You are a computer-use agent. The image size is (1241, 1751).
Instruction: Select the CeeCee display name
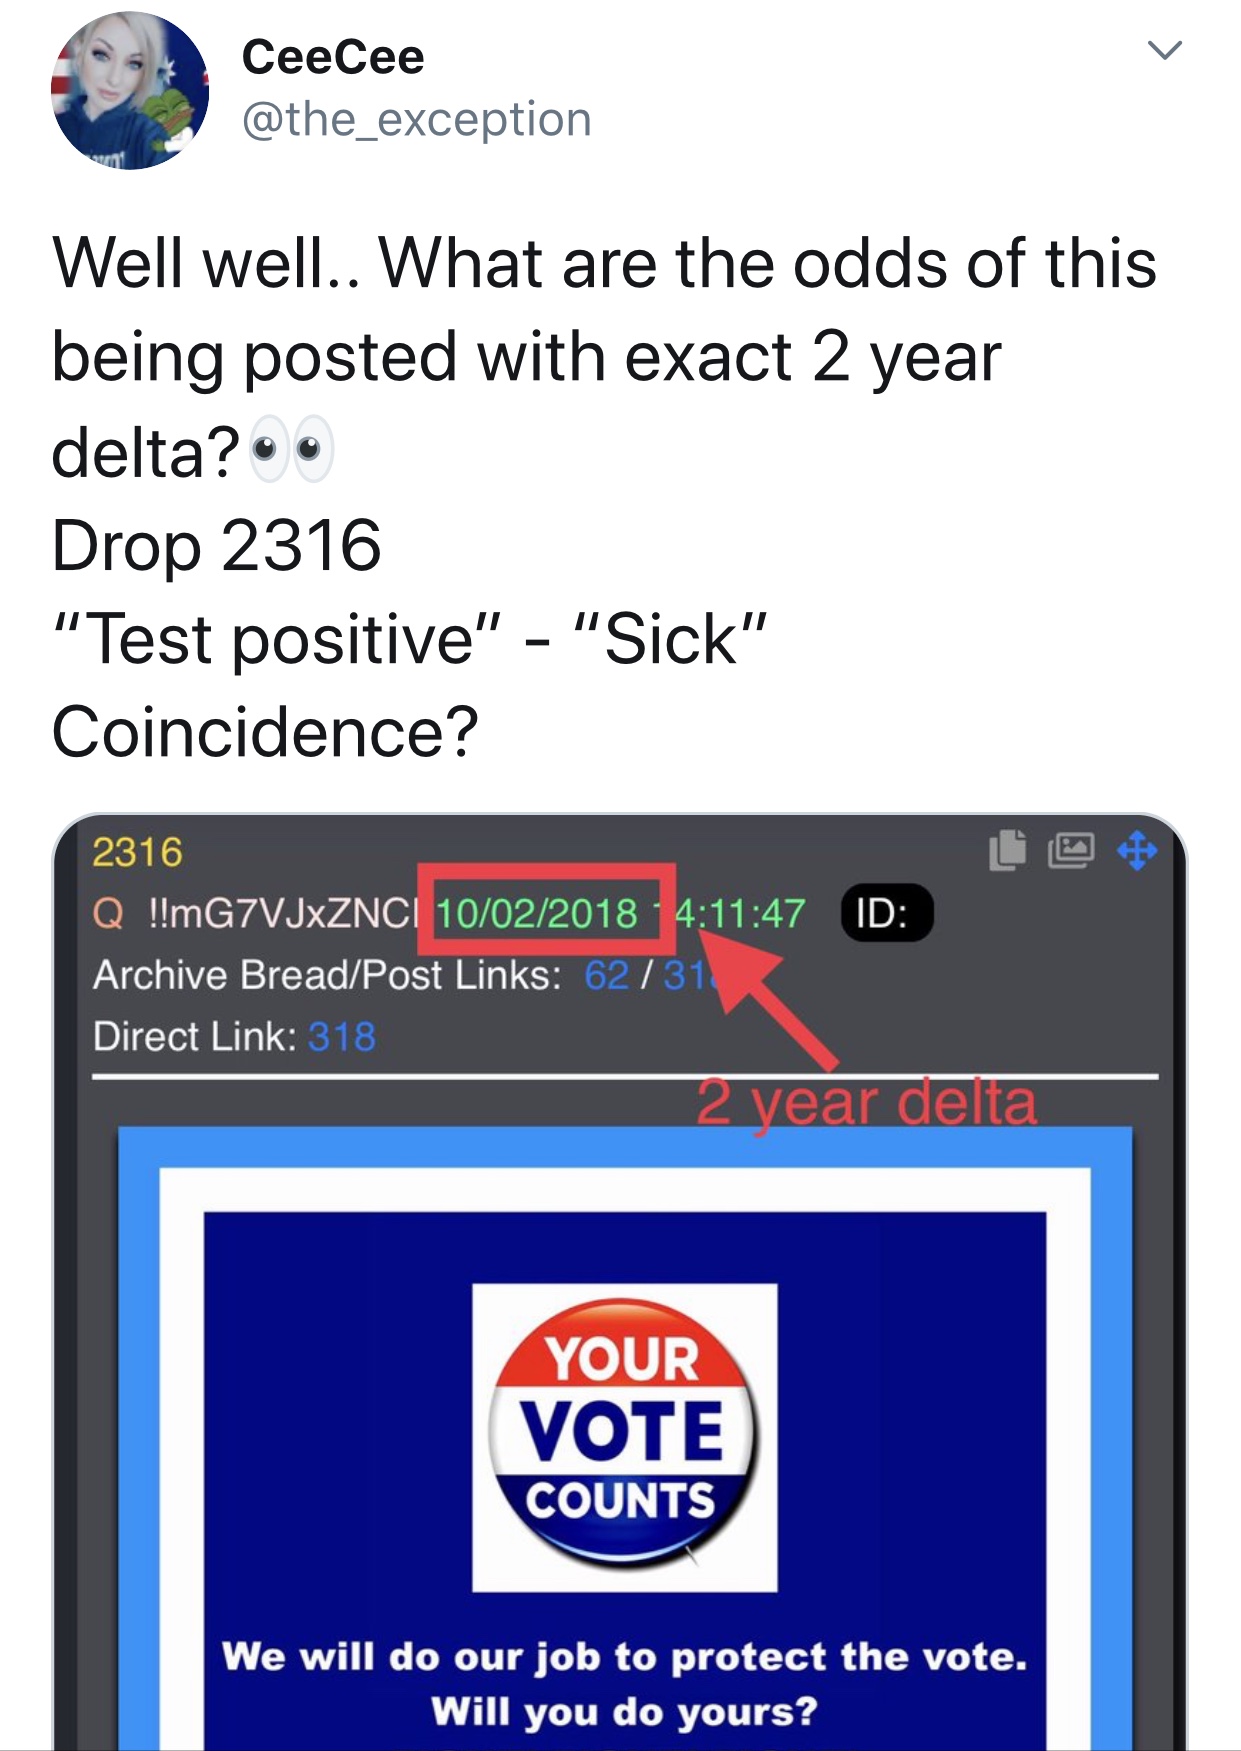333,56
